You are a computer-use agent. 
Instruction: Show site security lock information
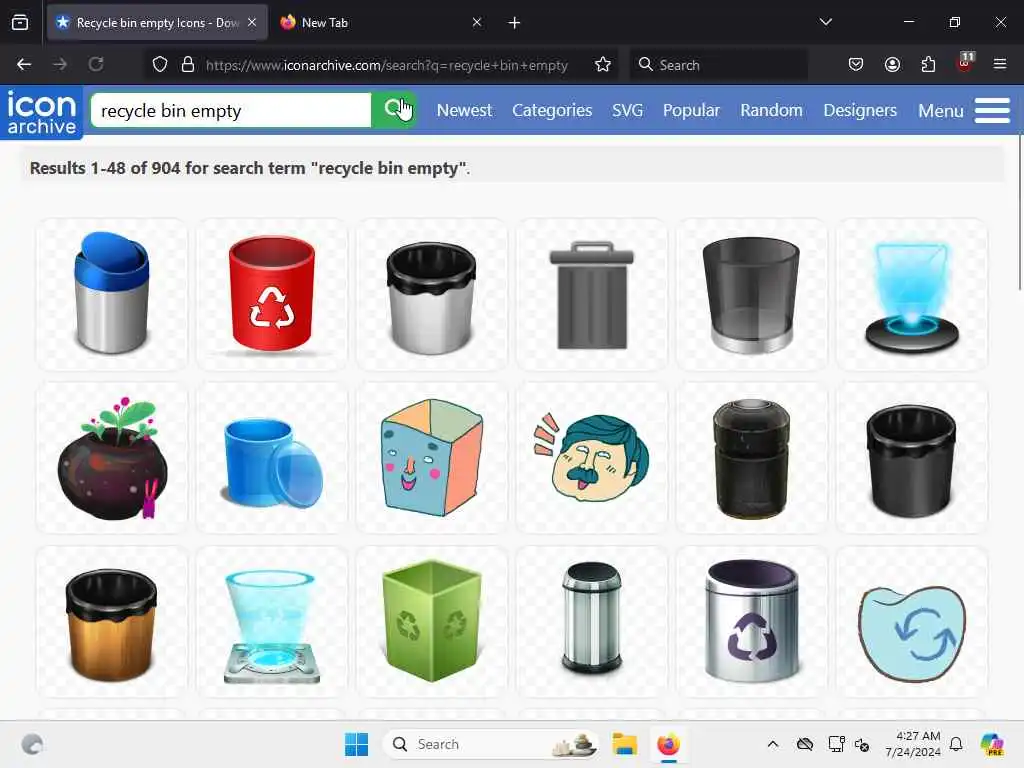pyautogui.click(x=187, y=64)
